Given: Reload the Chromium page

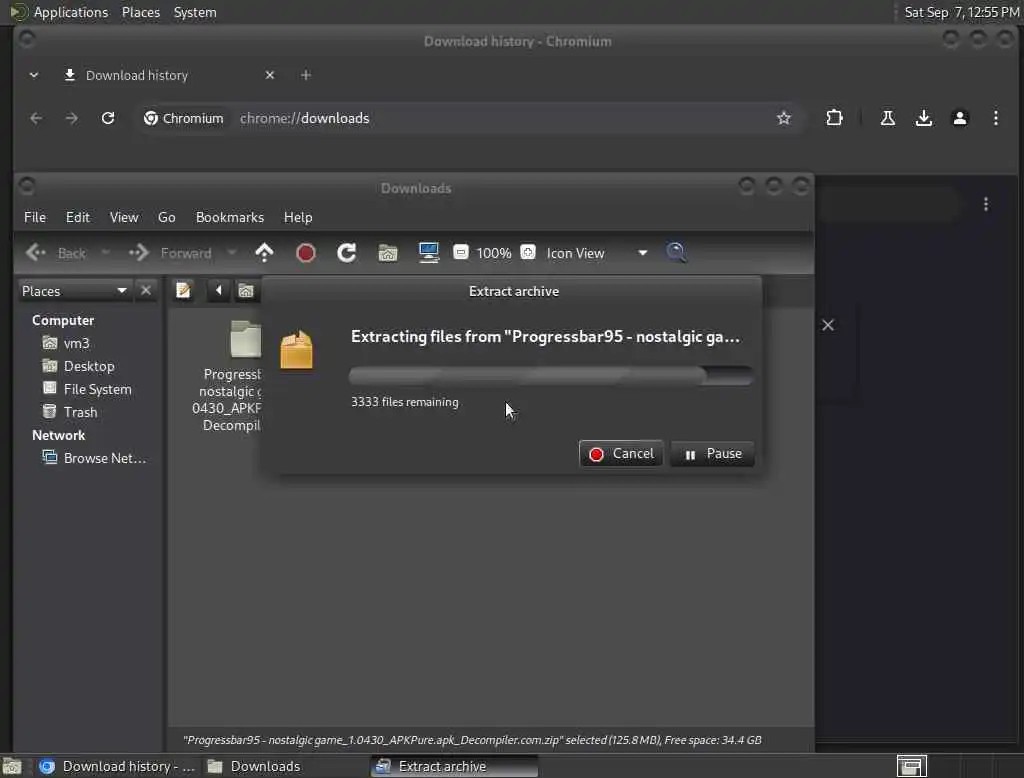Looking at the screenshot, I should click(108, 118).
